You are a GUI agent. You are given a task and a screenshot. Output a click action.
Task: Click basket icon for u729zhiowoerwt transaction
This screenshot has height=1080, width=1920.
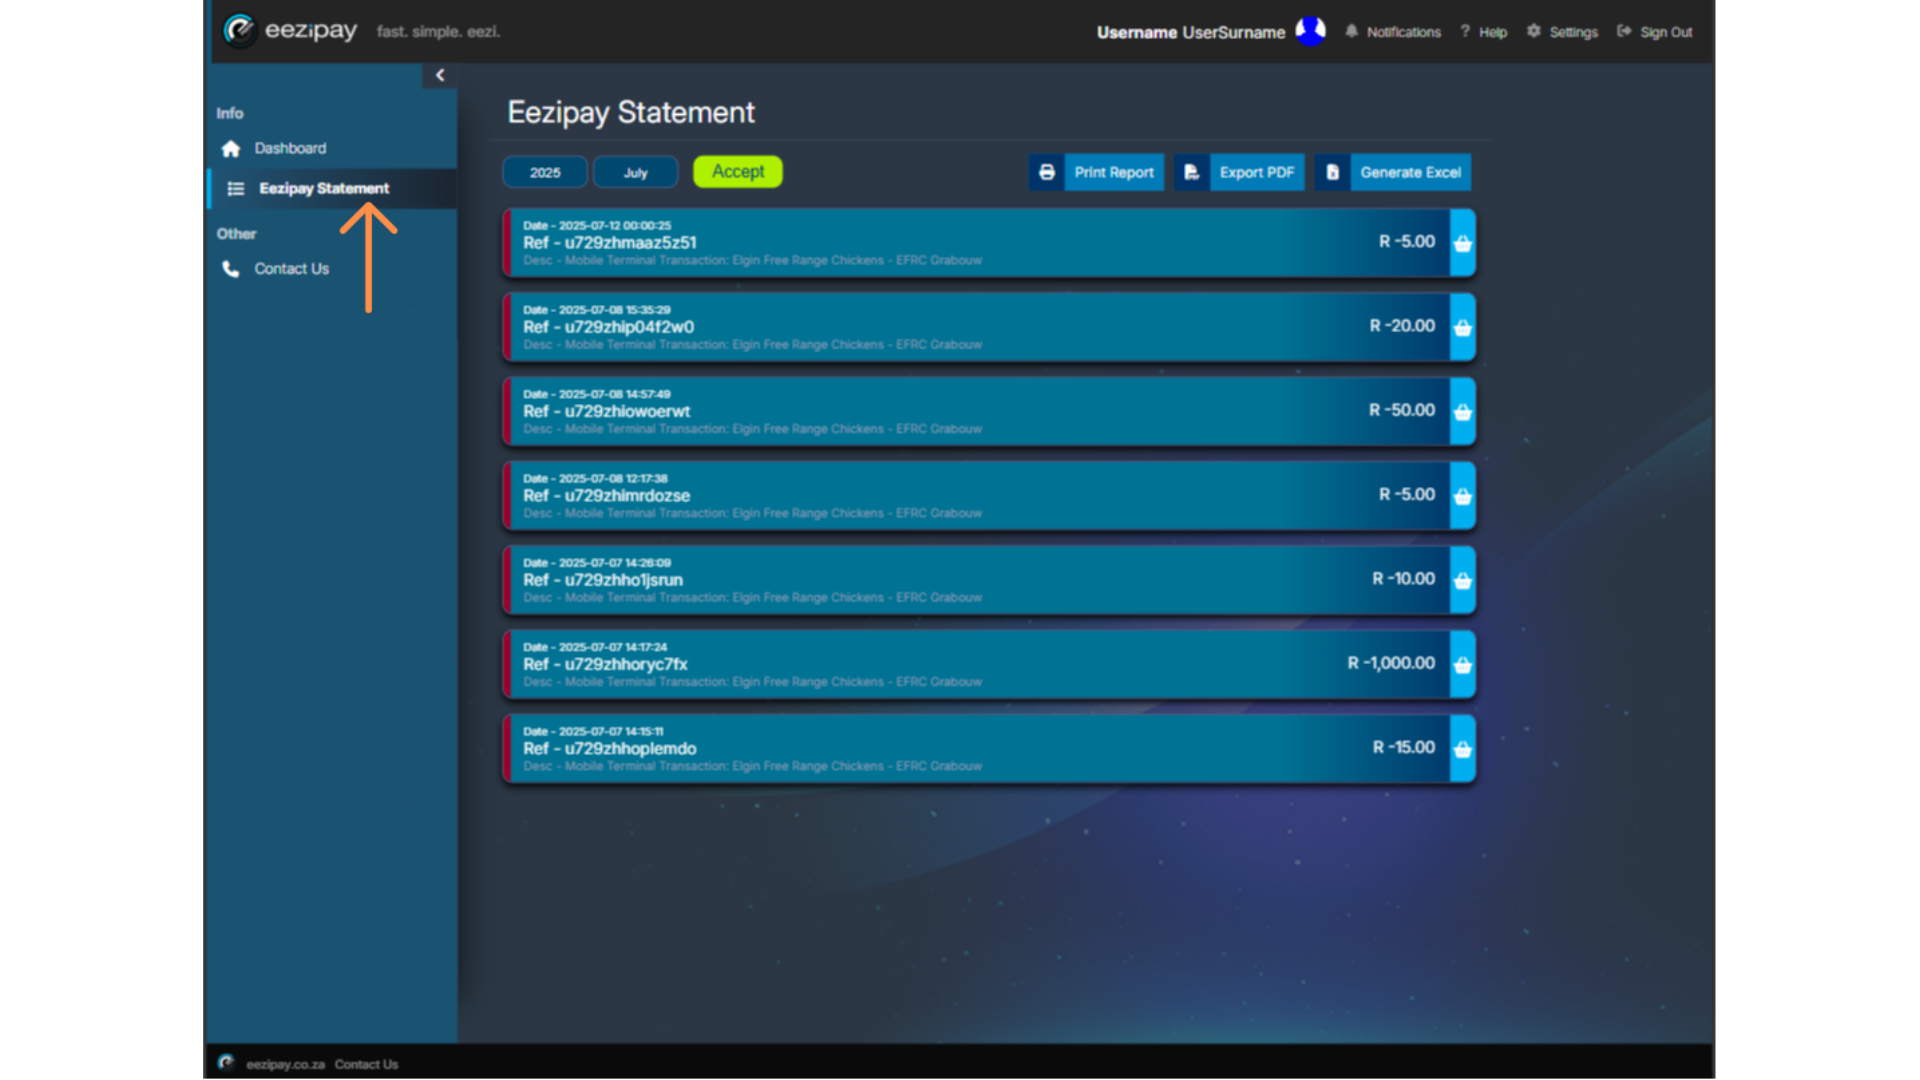click(1463, 411)
